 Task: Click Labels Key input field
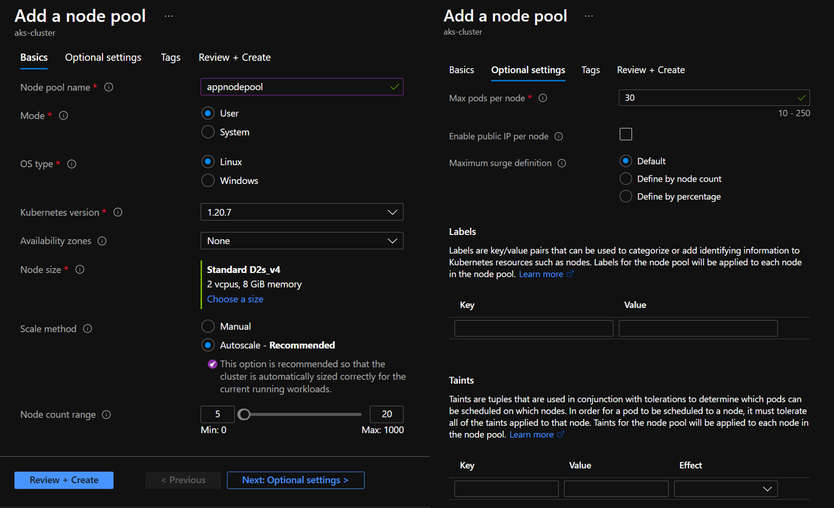(533, 328)
